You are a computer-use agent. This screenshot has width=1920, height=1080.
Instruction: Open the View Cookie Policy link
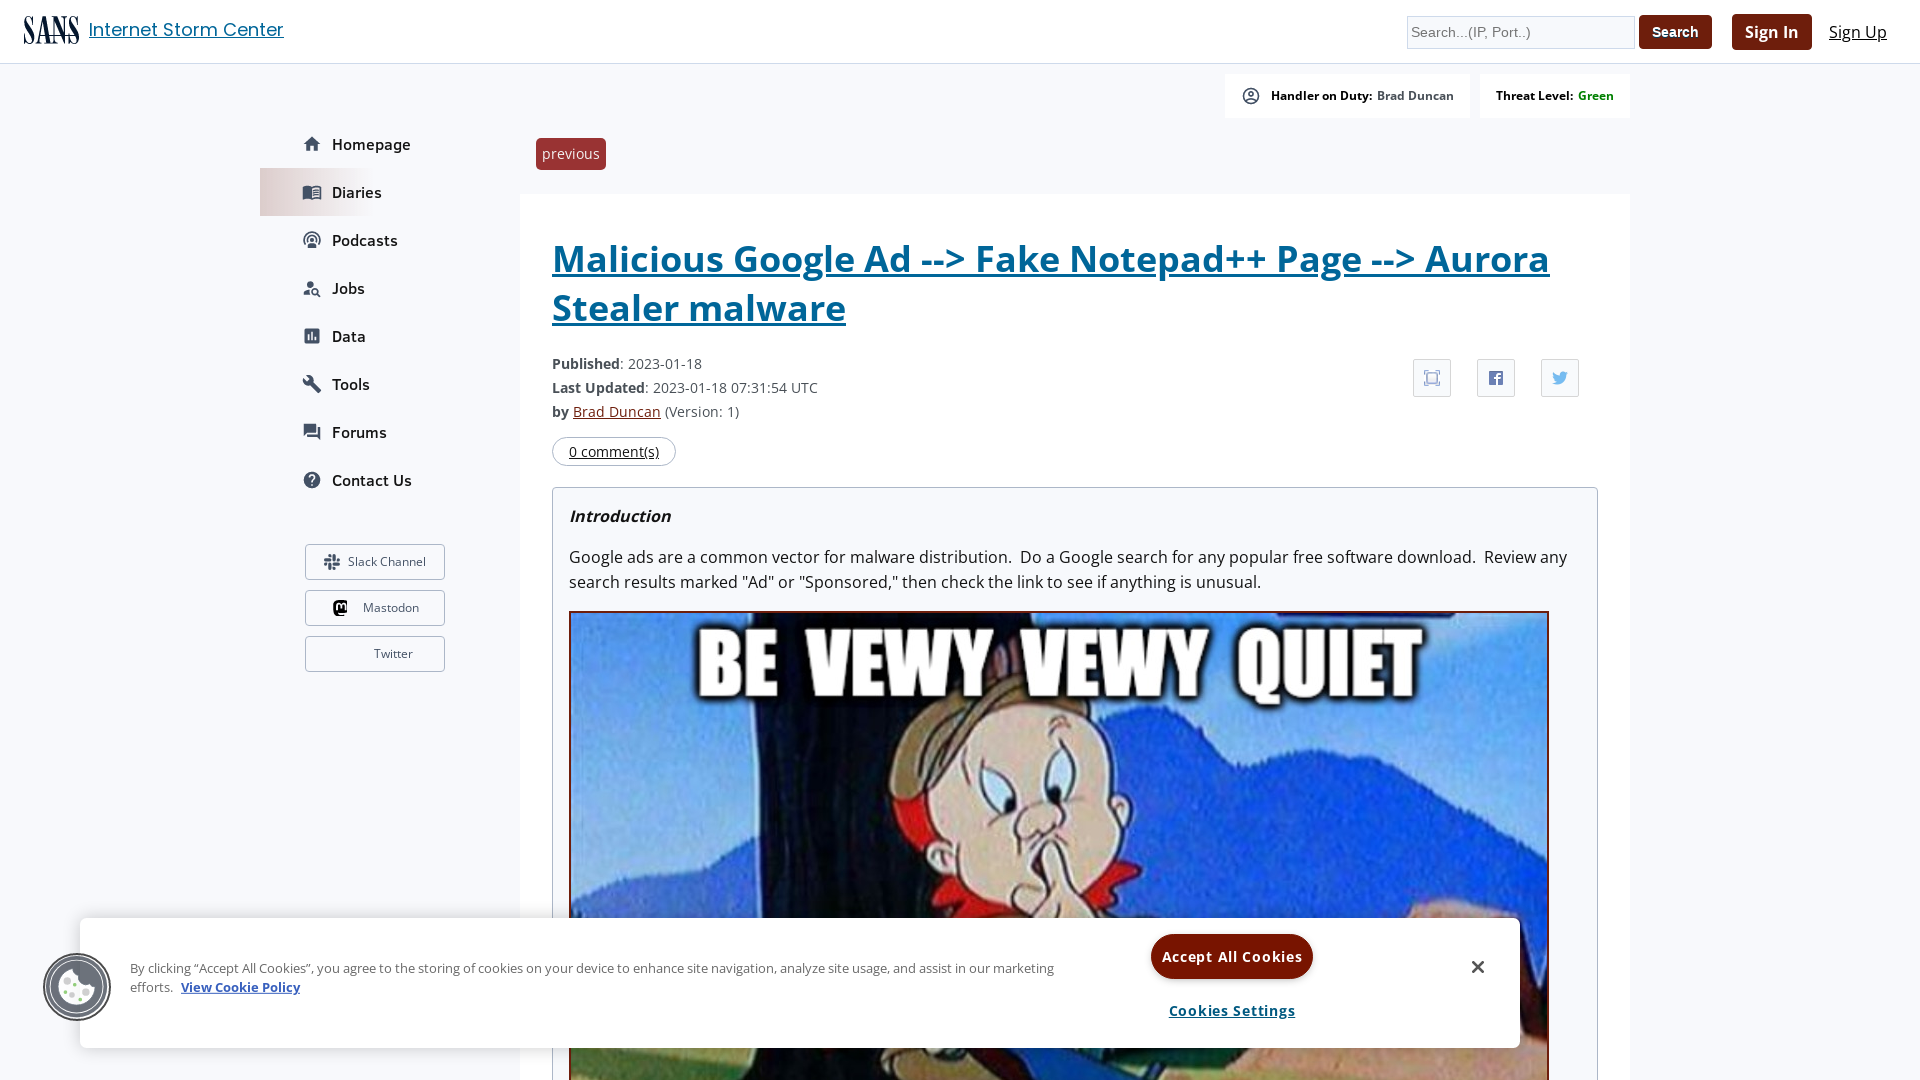pyautogui.click(x=240, y=987)
